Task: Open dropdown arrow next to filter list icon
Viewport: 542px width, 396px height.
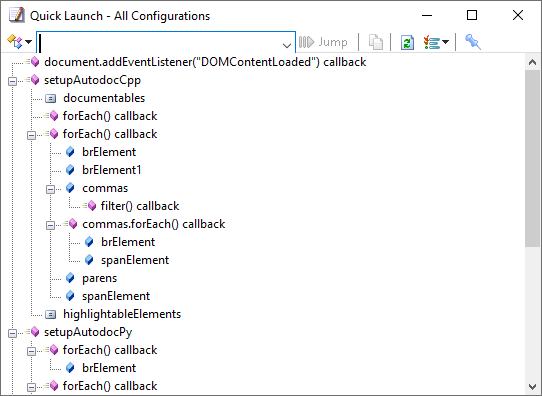Action: 446,42
